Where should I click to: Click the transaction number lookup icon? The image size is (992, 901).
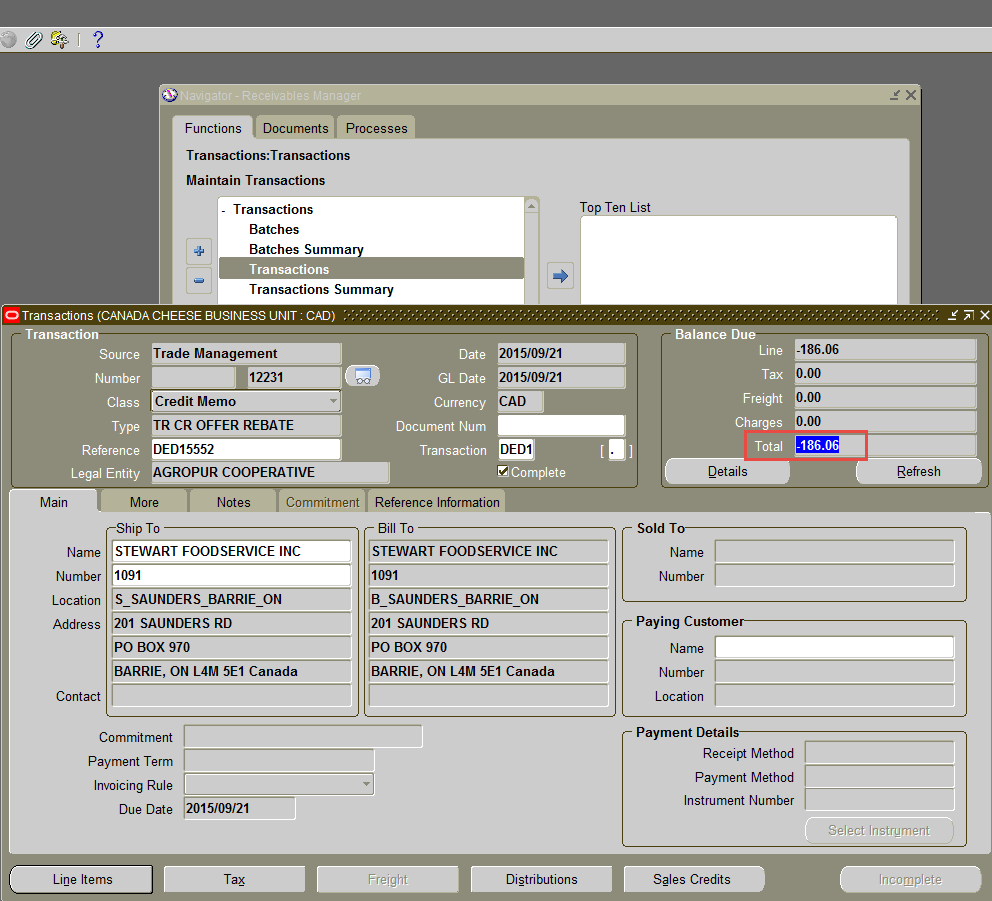(362, 377)
